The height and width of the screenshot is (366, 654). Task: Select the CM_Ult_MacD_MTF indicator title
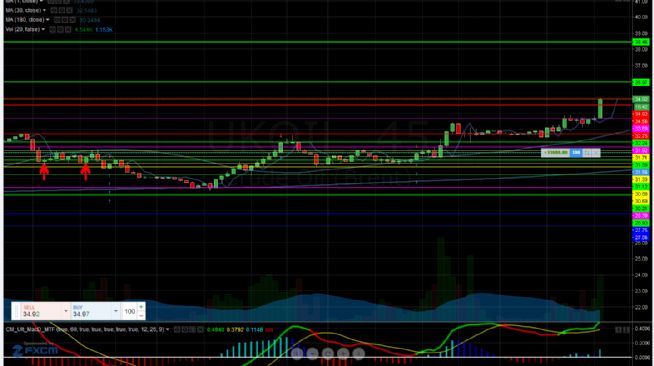(84, 329)
